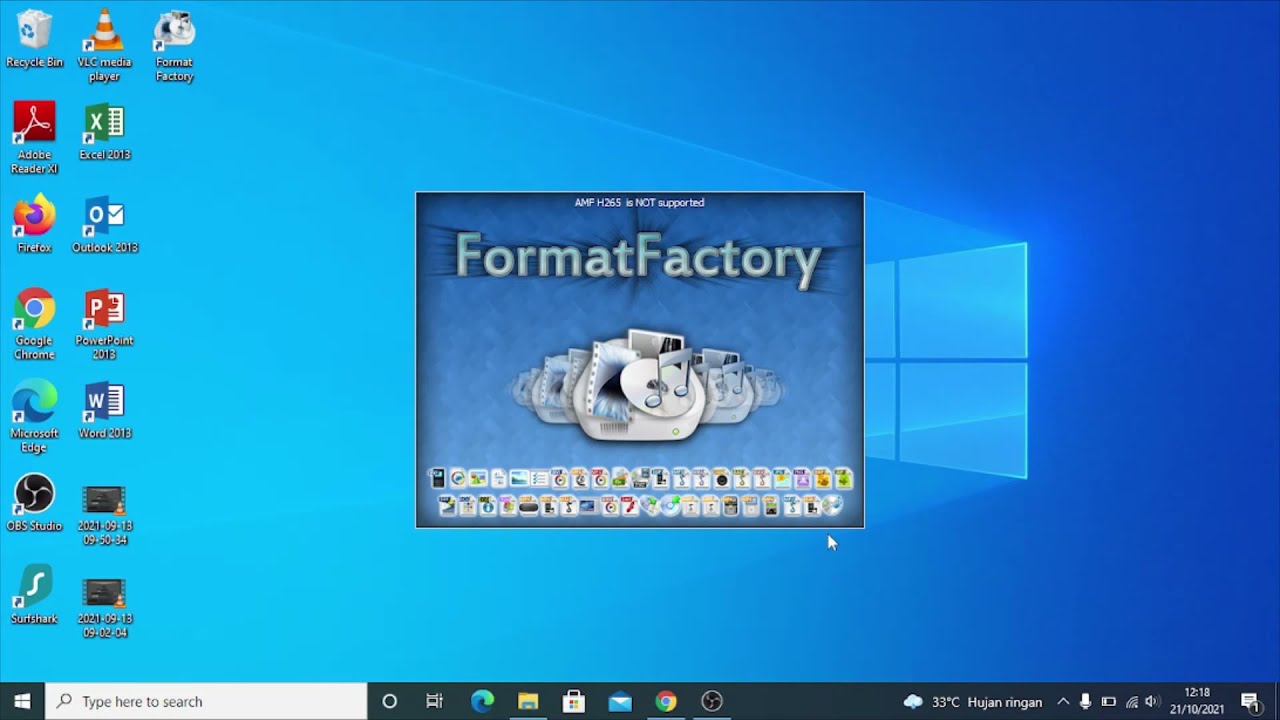Open the volume control tray icon
Viewport: 1280px width, 720px height.
tap(1152, 702)
